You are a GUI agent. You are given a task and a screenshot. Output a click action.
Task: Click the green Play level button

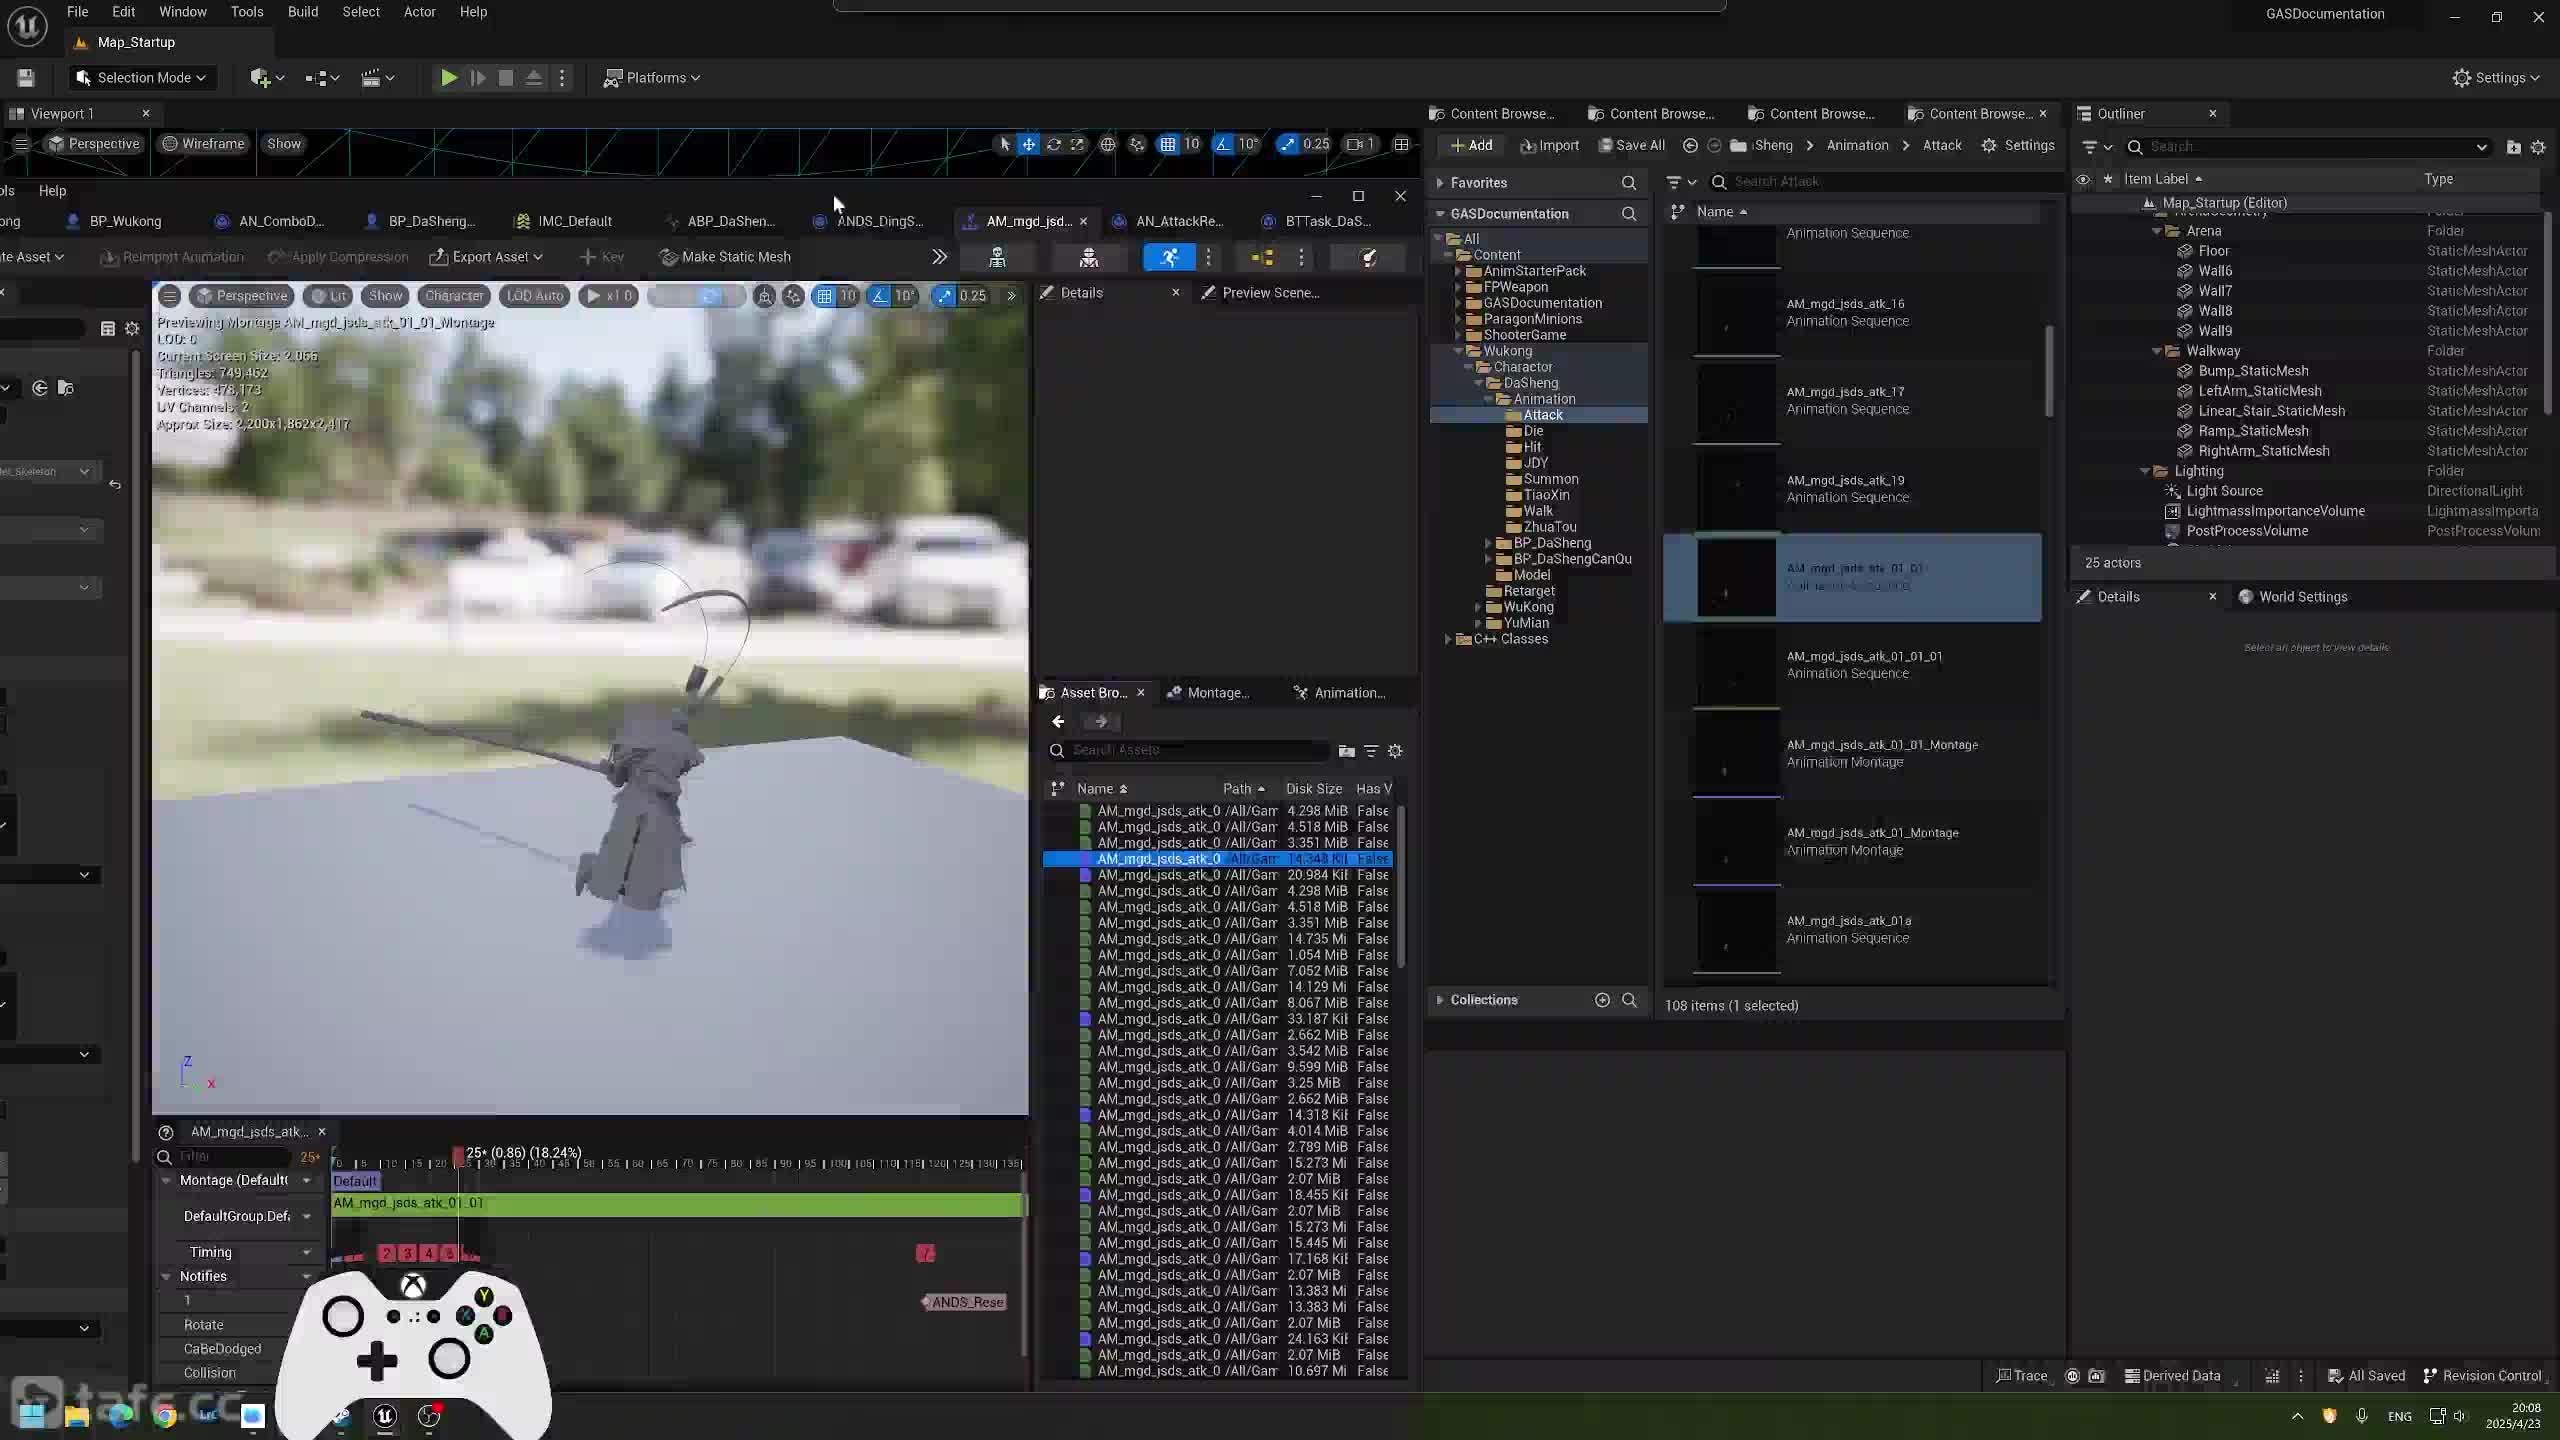pyautogui.click(x=449, y=78)
